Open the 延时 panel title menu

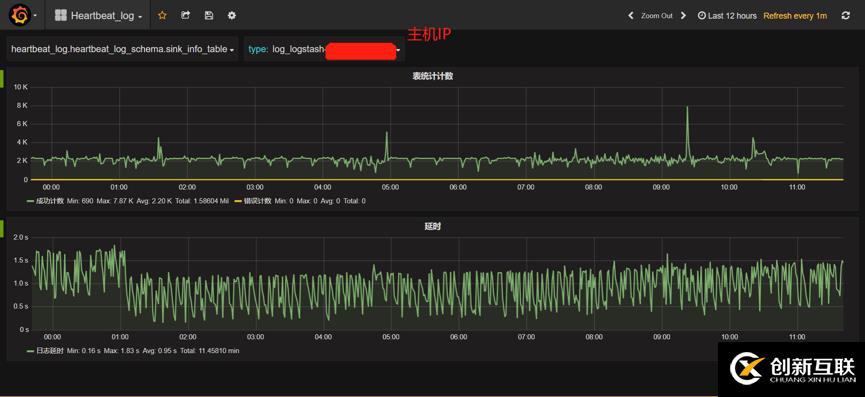point(433,226)
